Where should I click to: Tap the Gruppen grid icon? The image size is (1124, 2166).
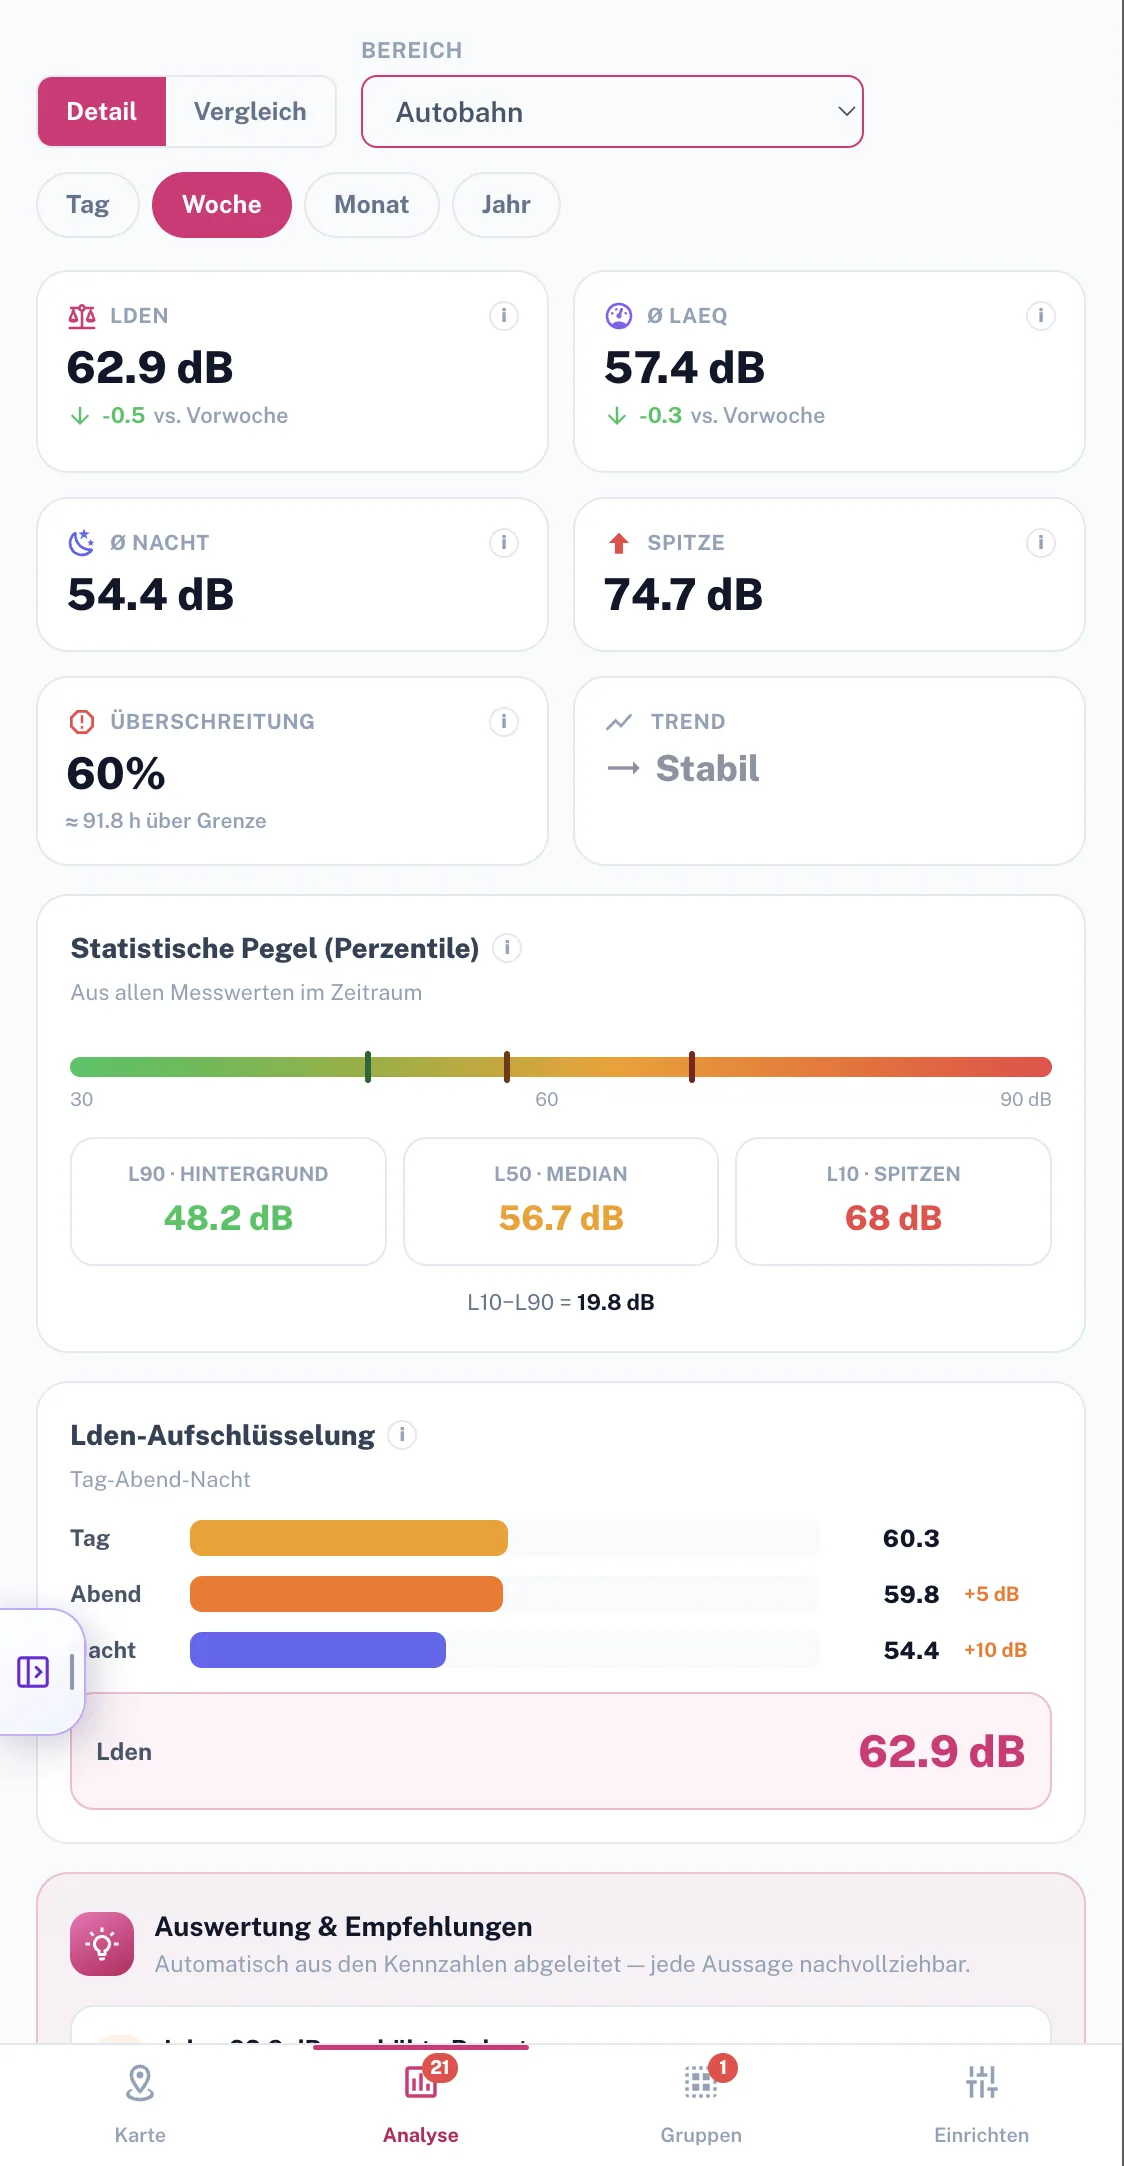click(701, 2083)
